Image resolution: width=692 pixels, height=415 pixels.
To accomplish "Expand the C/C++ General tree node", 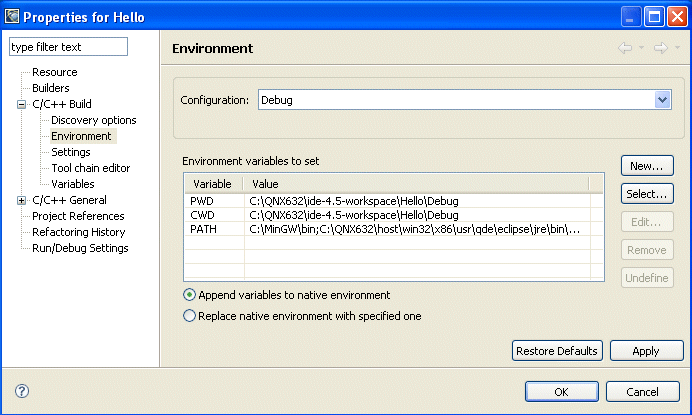I will click(22, 200).
